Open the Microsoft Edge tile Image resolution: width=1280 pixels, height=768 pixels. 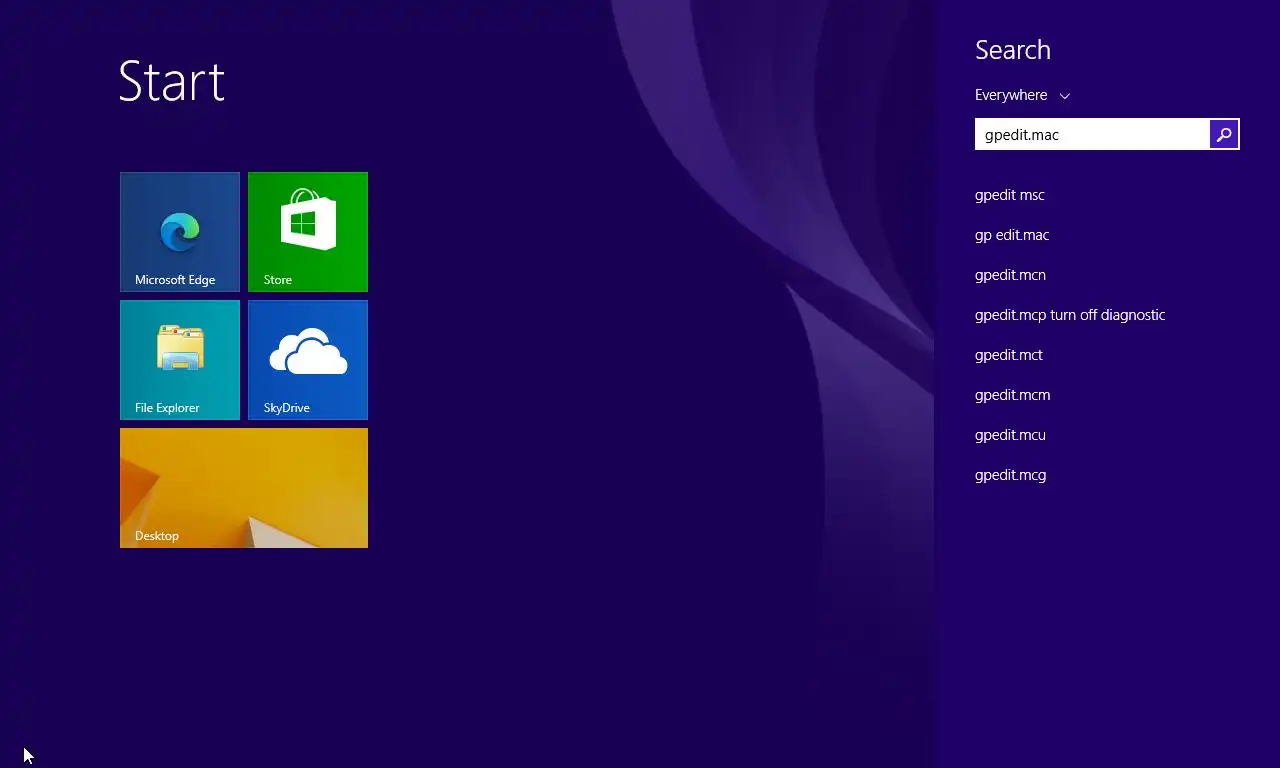coord(180,232)
